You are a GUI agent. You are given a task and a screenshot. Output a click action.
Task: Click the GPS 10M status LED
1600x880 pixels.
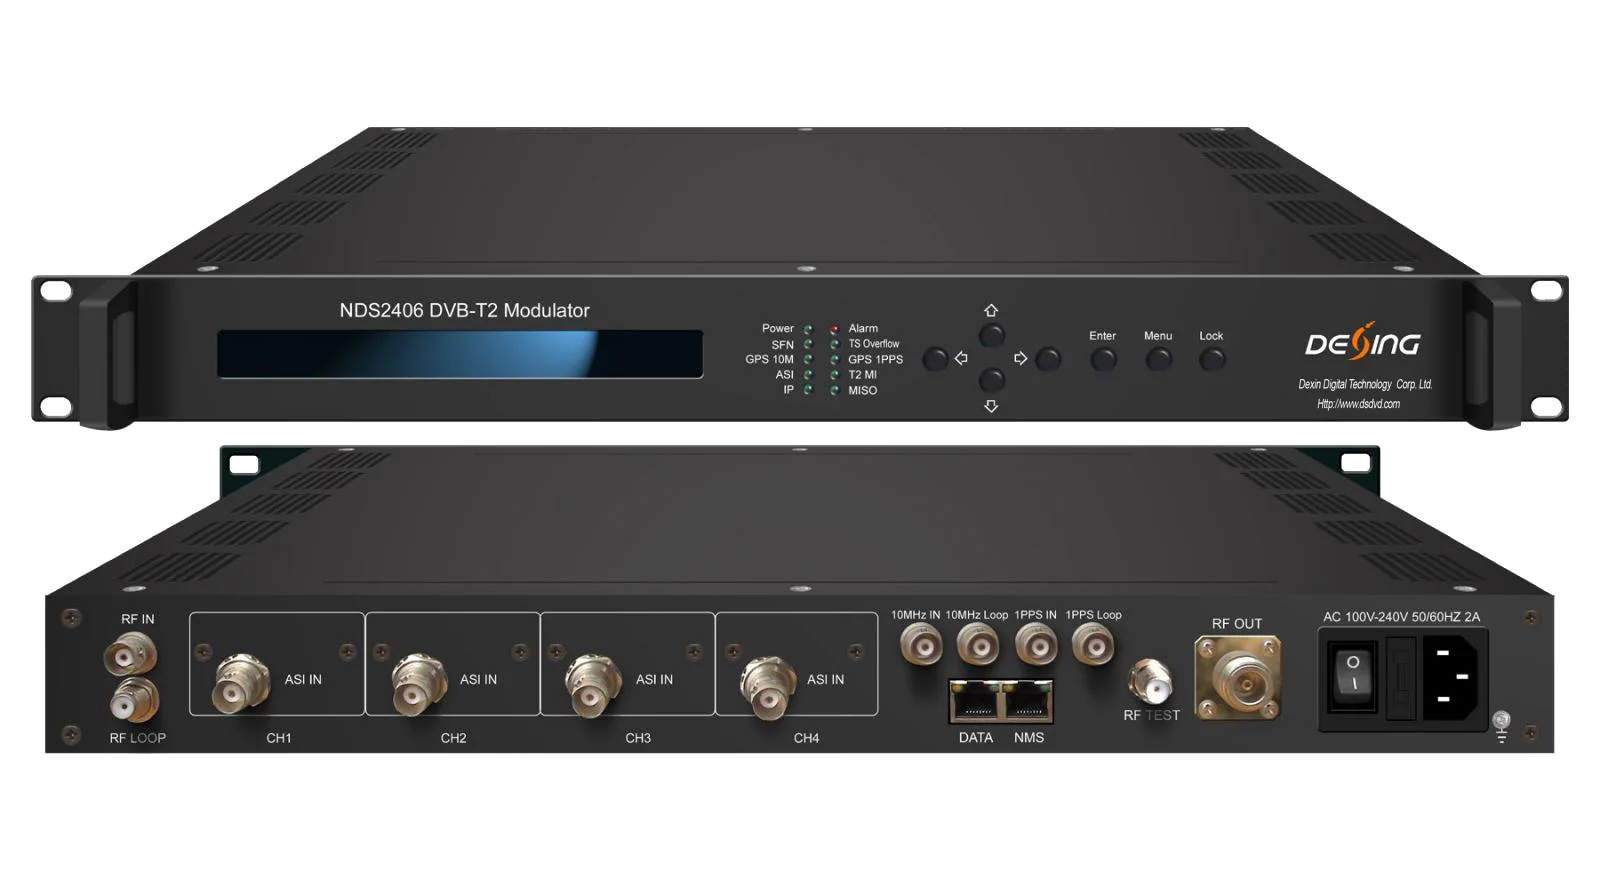808,360
